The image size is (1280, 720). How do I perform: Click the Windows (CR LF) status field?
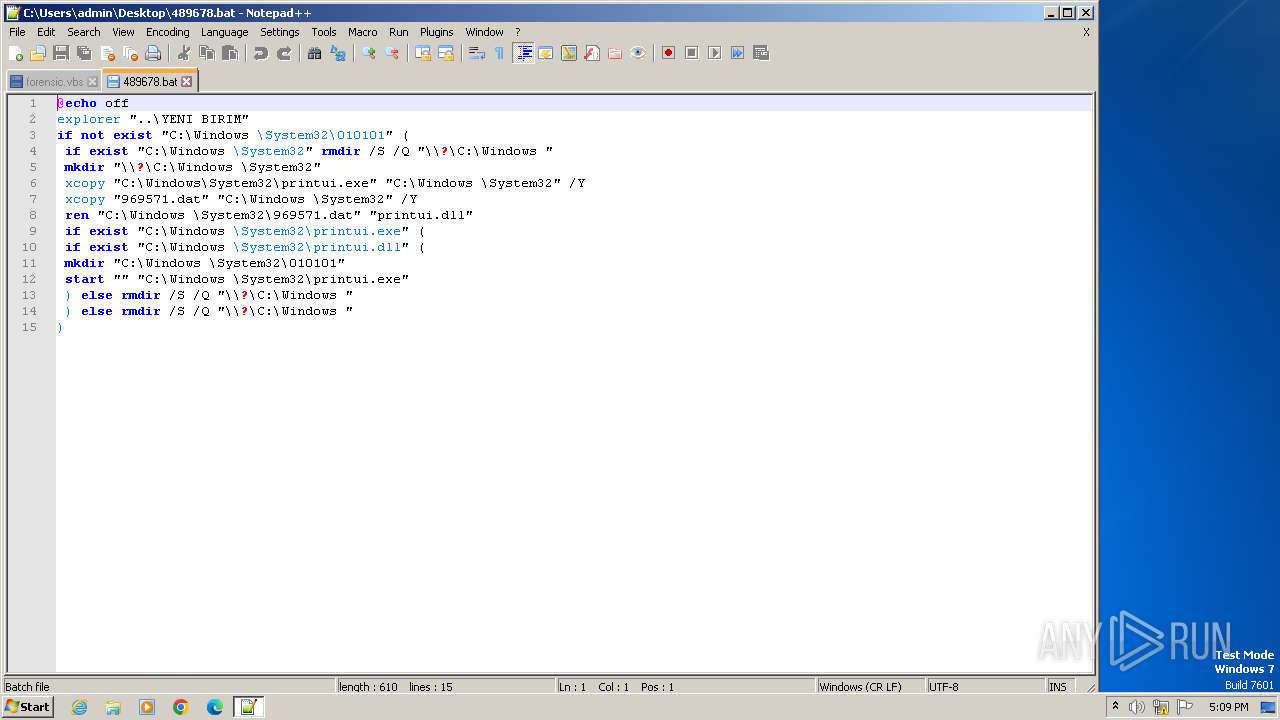tap(870, 687)
